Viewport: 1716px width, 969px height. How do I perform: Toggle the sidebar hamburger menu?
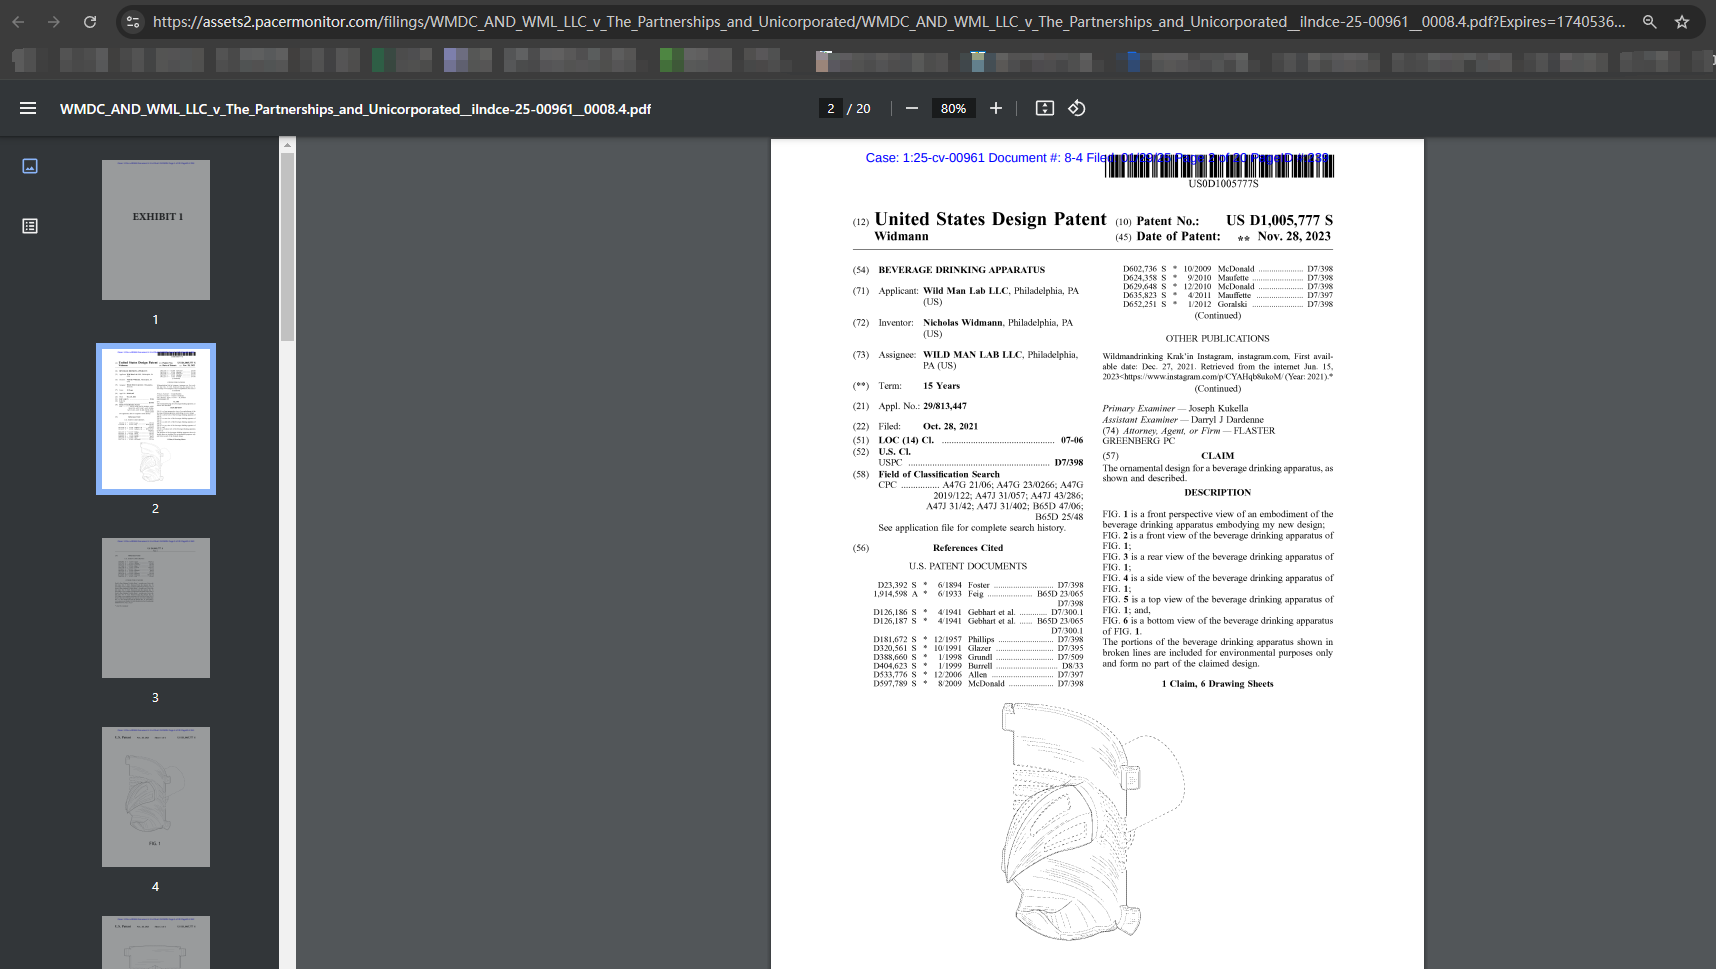click(x=28, y=108)
